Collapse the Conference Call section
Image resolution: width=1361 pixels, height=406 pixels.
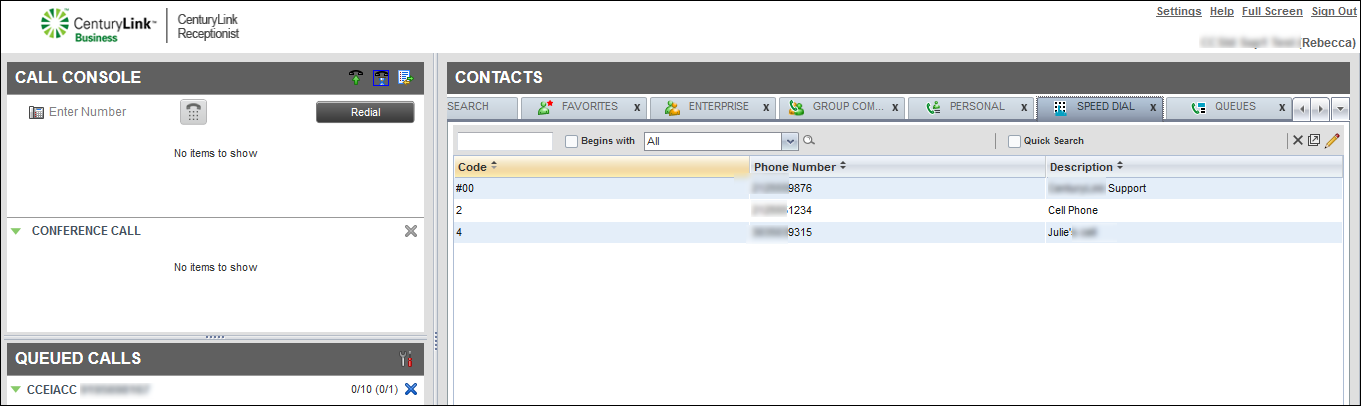(x=16, y=231)
